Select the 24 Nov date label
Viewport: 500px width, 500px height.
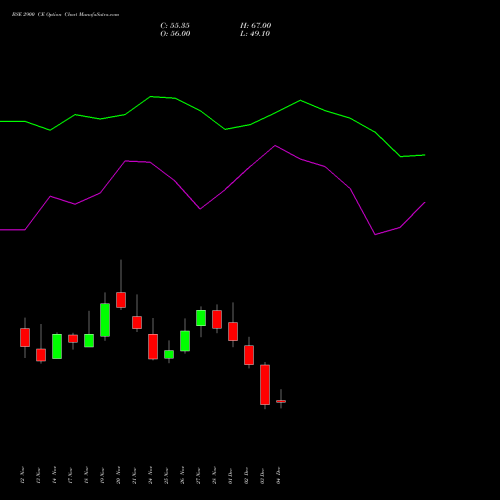(x=150, y=475)
